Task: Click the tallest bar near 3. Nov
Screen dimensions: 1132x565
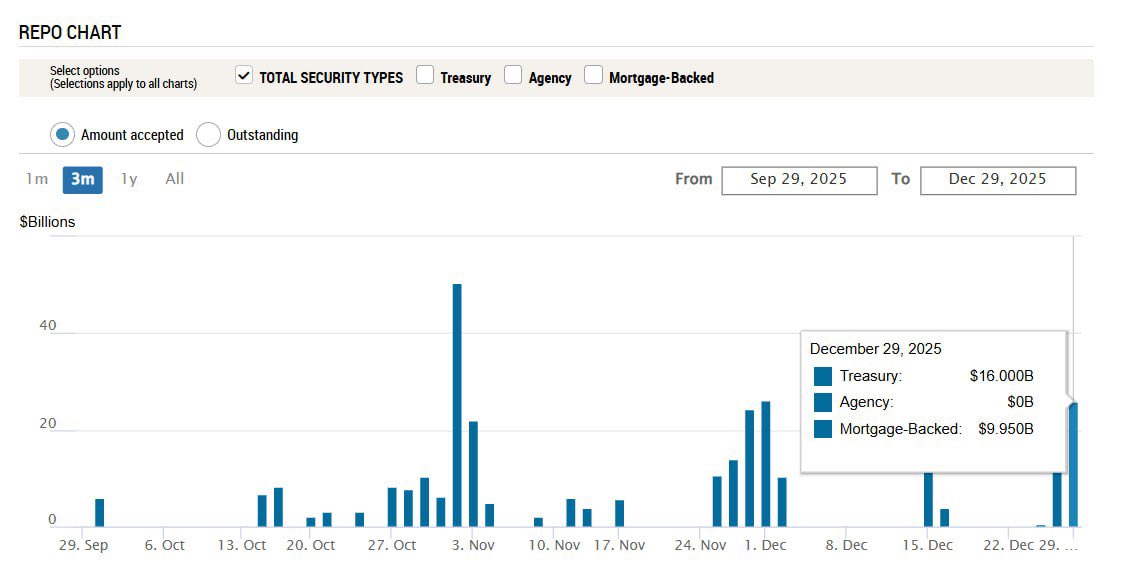Action: pos(457,405)
